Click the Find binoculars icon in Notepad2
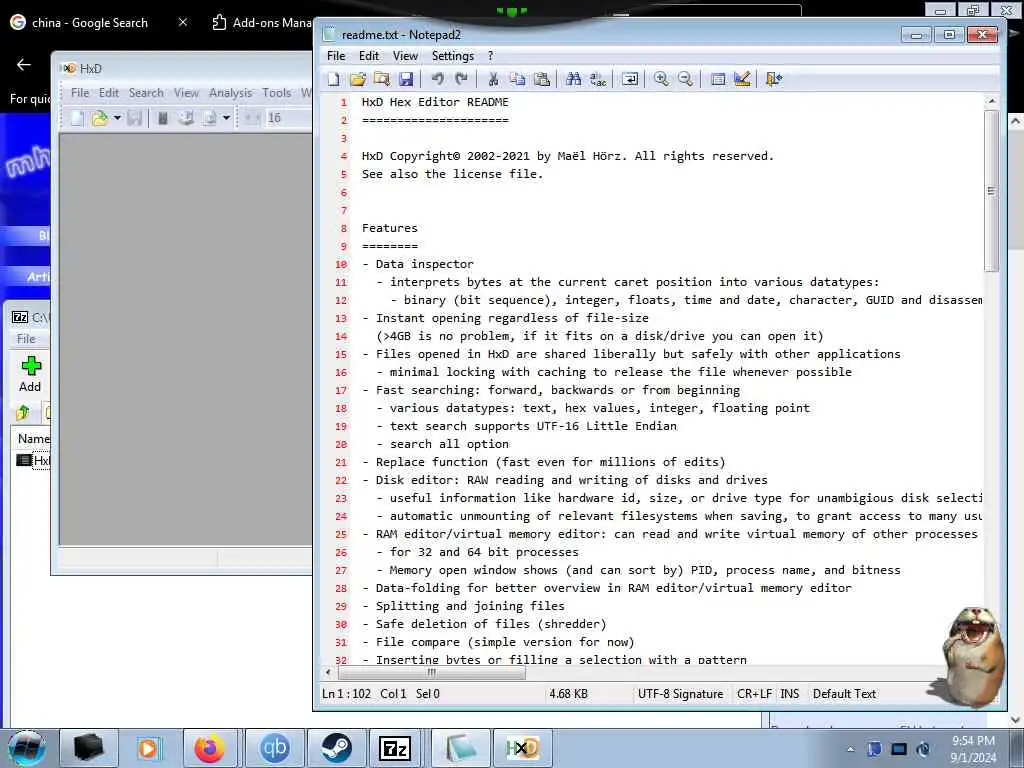 (x=573, y=79)
